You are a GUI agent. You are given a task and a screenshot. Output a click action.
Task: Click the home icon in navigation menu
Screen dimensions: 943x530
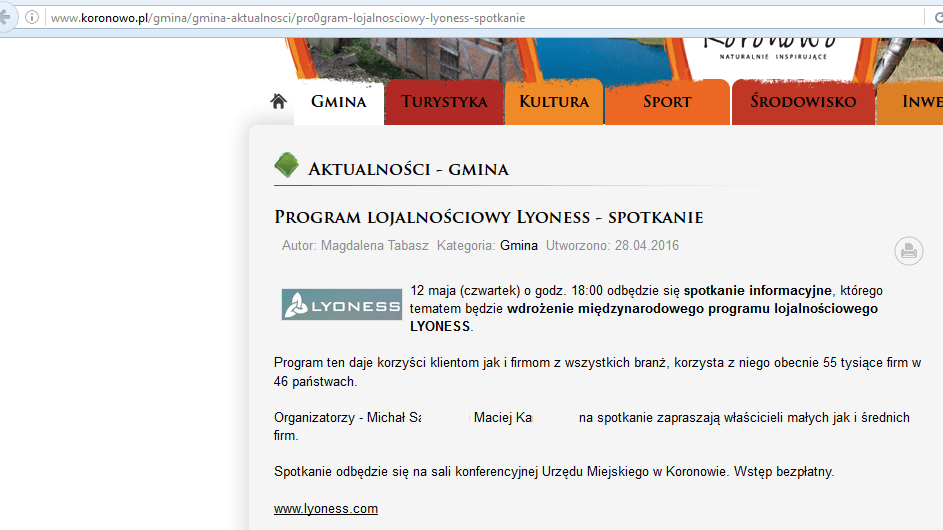coord(279,101)
